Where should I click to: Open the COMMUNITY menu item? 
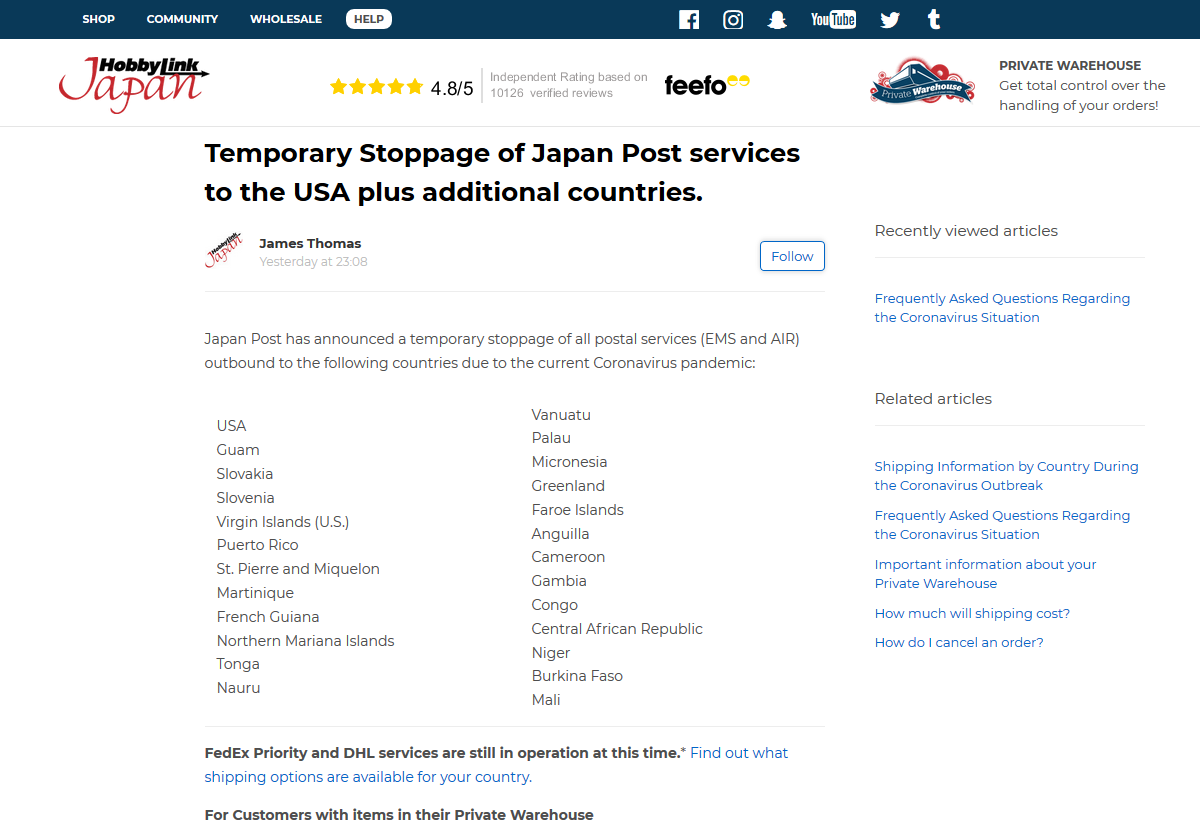[x=182, y=19]
